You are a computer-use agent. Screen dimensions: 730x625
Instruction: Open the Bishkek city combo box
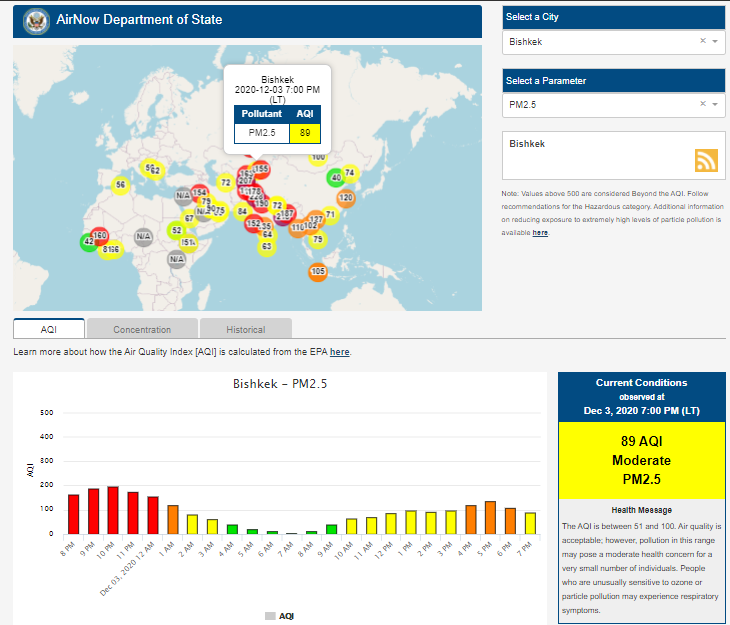click(600, 42)
